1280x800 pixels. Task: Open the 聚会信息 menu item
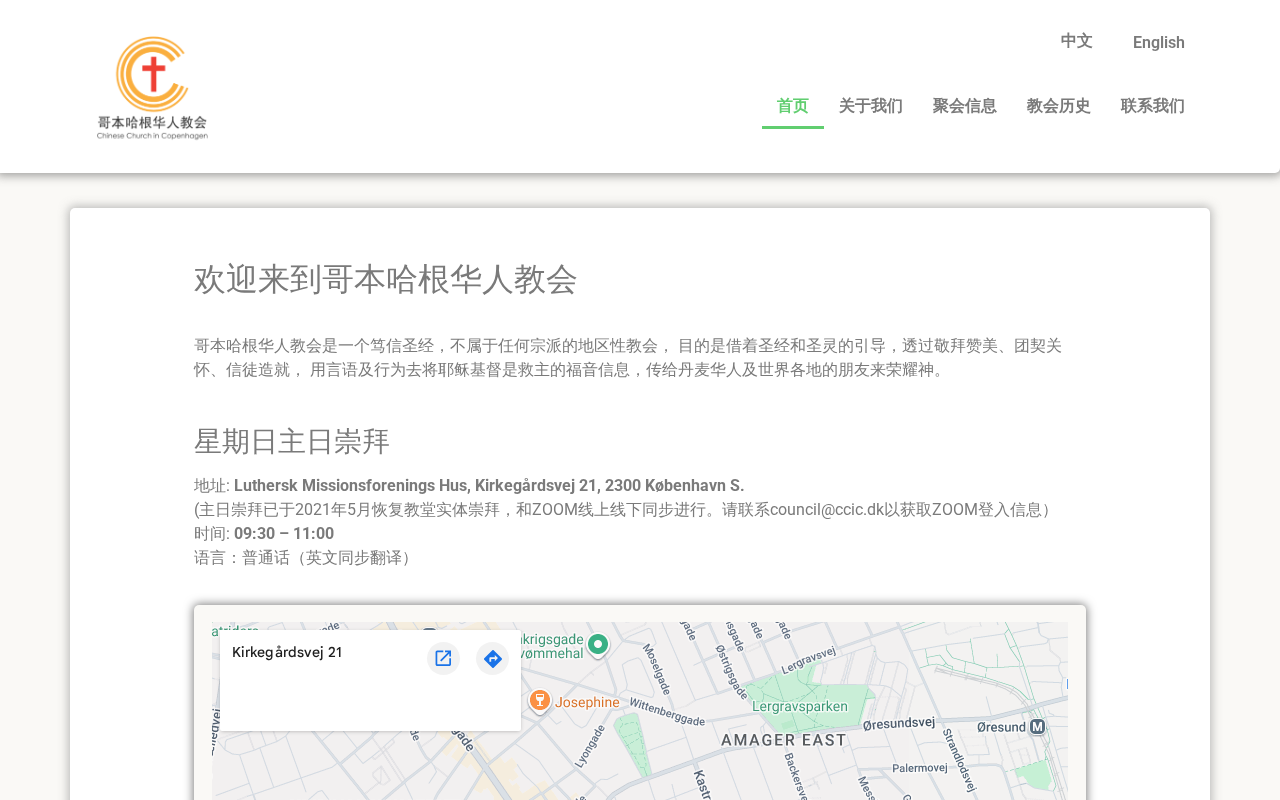[x=964, y=106]
